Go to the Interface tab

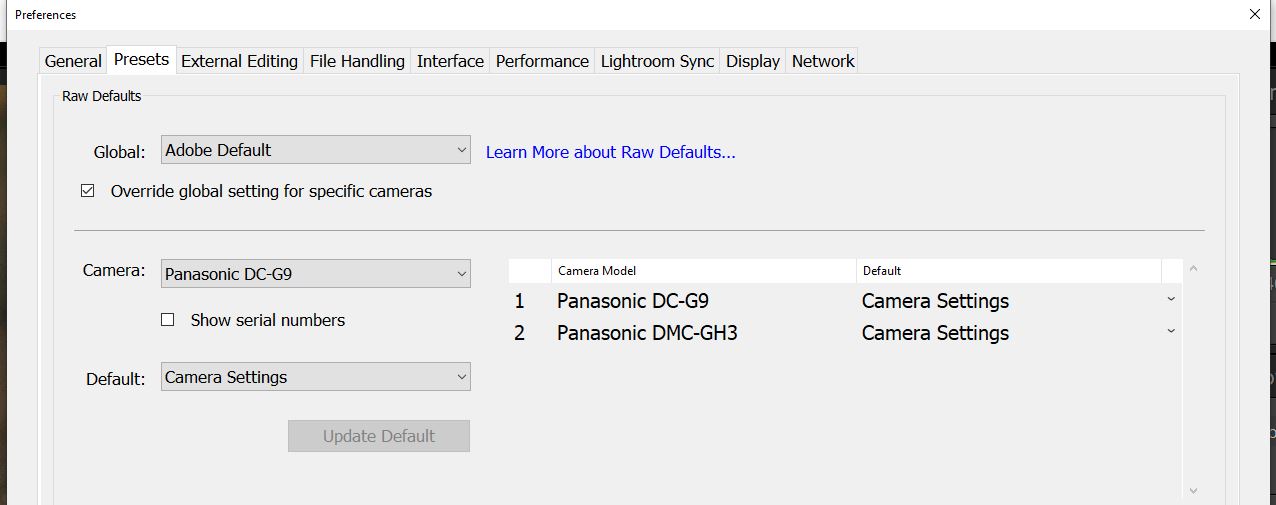pyautogui.click(x=450, y=61)
